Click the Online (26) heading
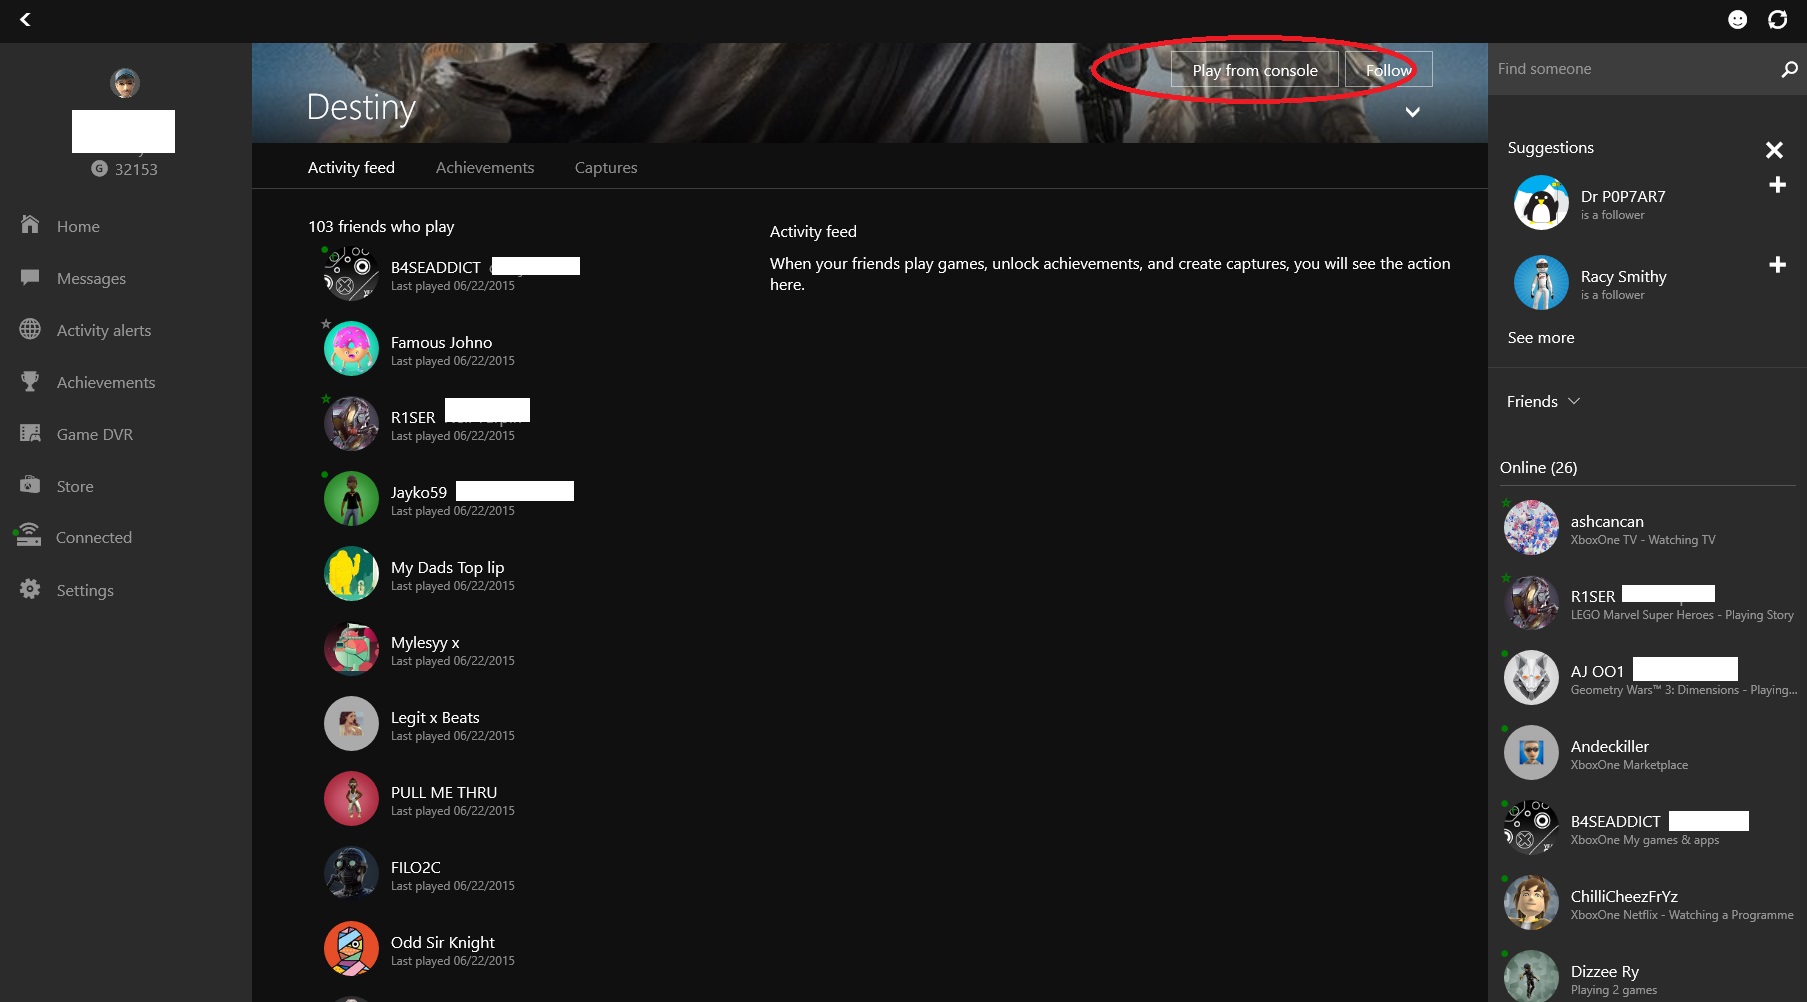 1538,467
